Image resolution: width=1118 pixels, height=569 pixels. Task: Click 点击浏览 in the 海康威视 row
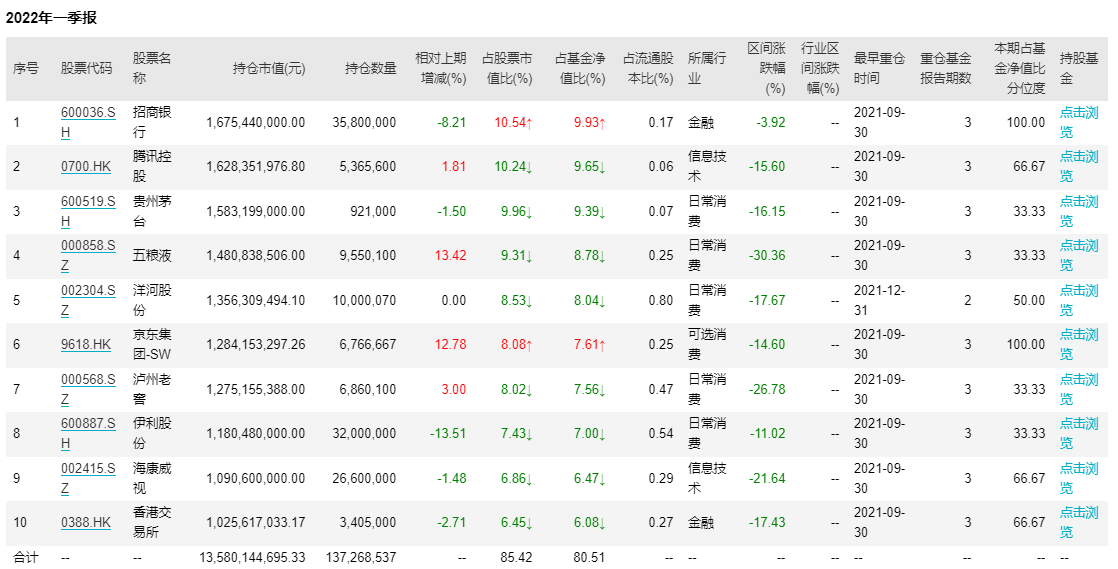click(x=1079, y=478)
